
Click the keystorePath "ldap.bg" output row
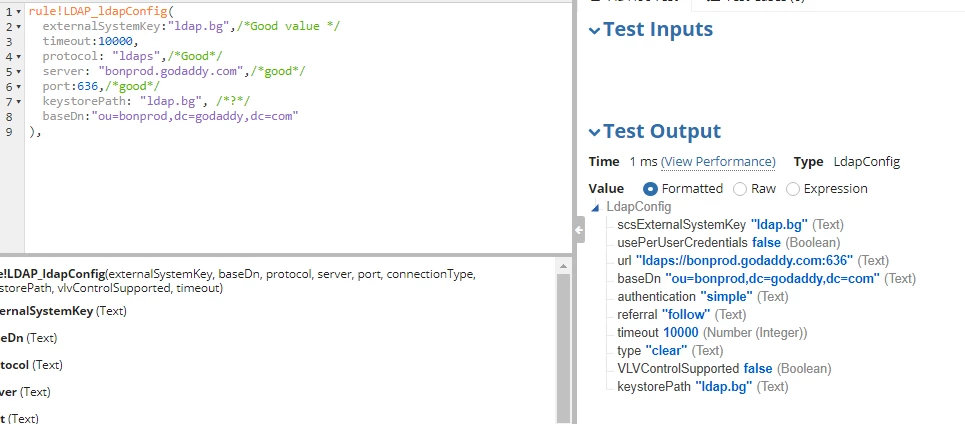pos(703,386)
